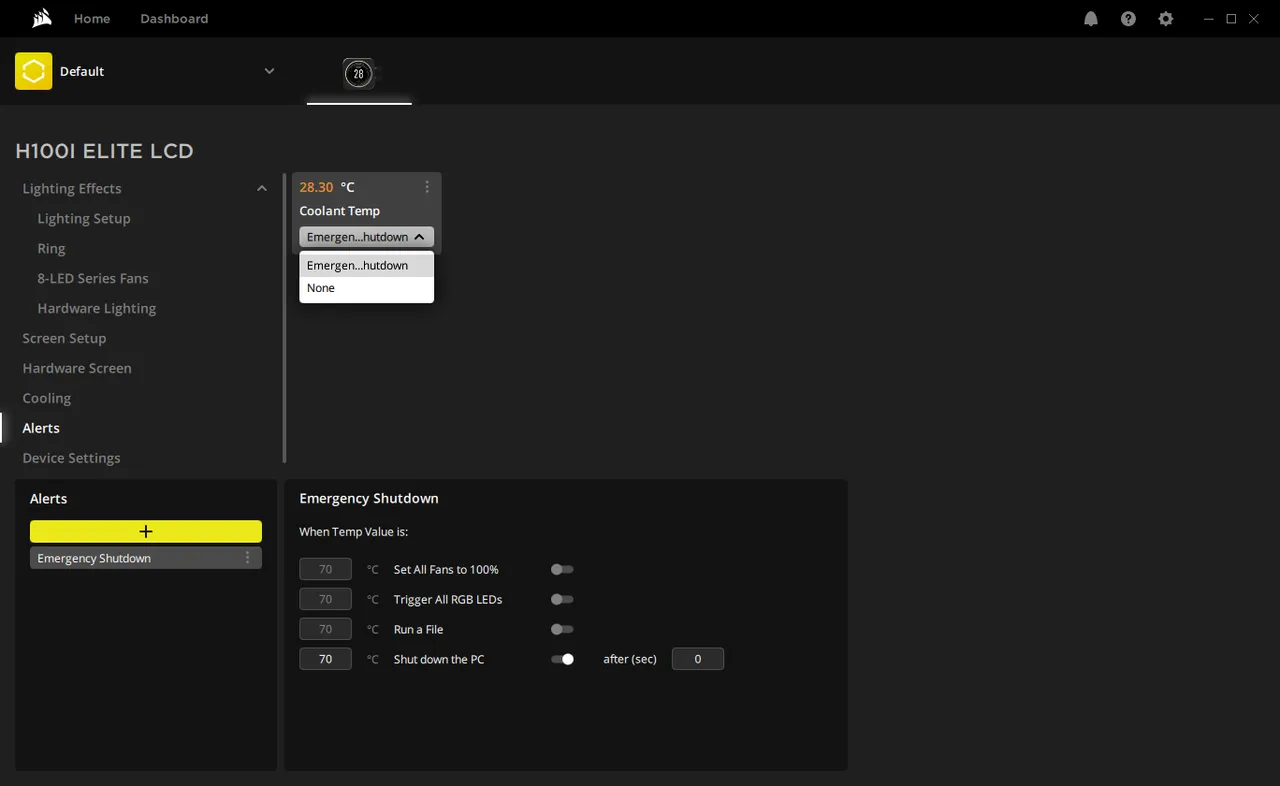Viewport: 1280px width, 786px height.
Task: Select the Emergency Shutdown alert entry
Action: (146, 558)
